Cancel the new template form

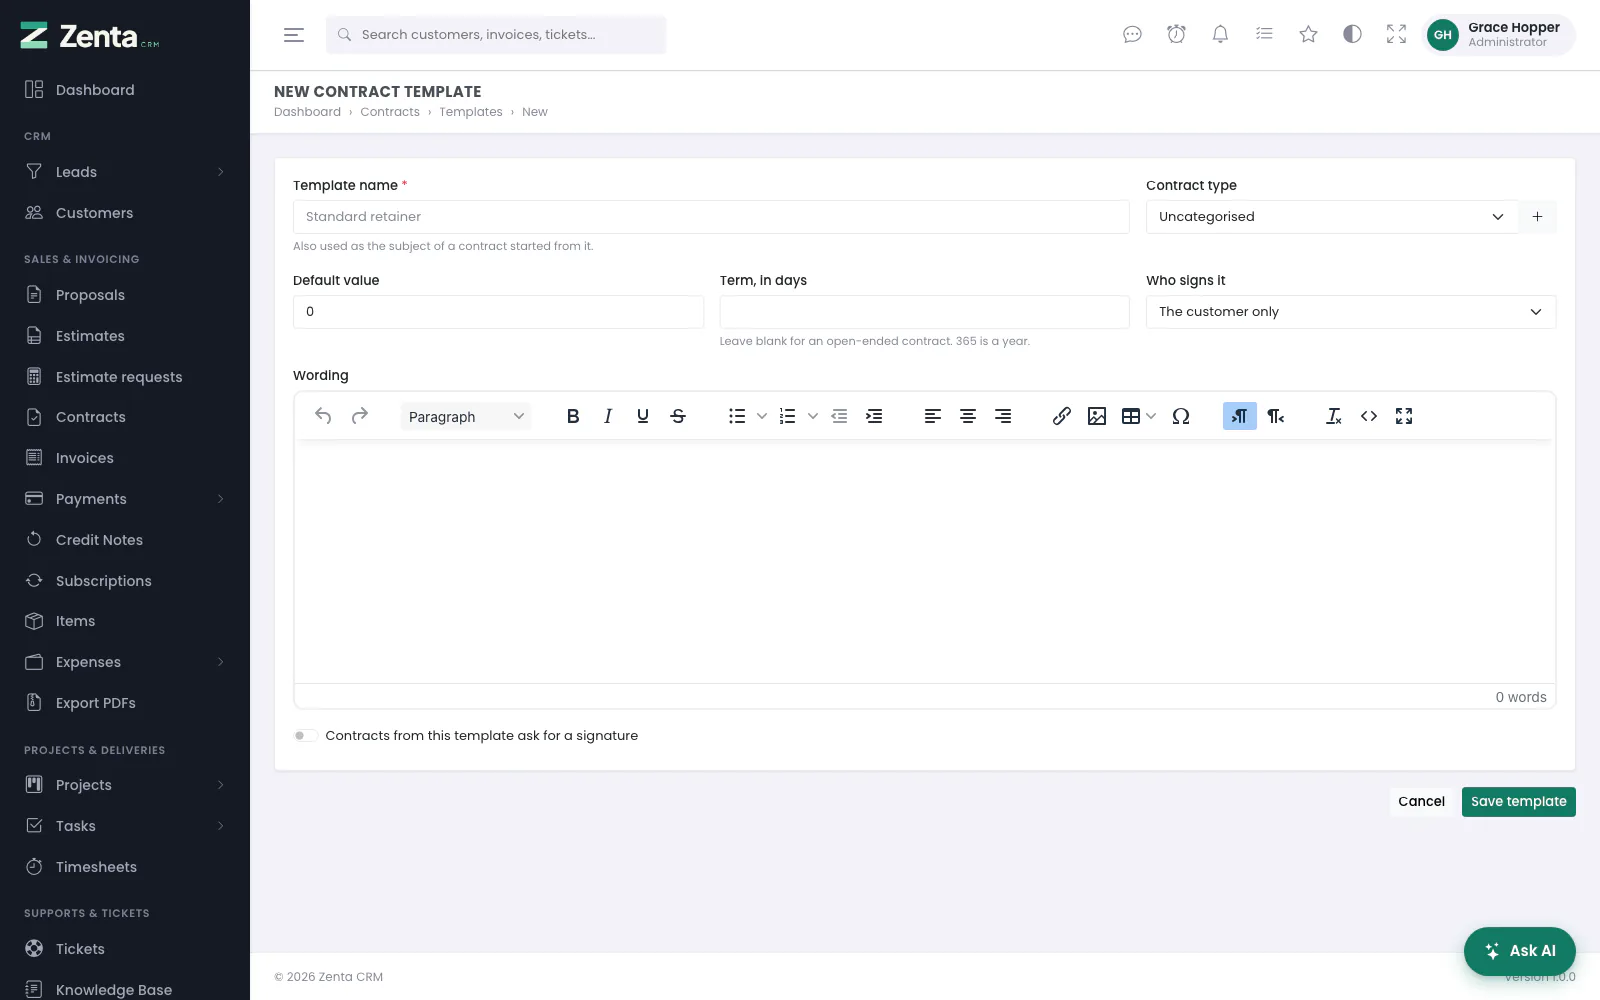click(x=1421, y=802)
